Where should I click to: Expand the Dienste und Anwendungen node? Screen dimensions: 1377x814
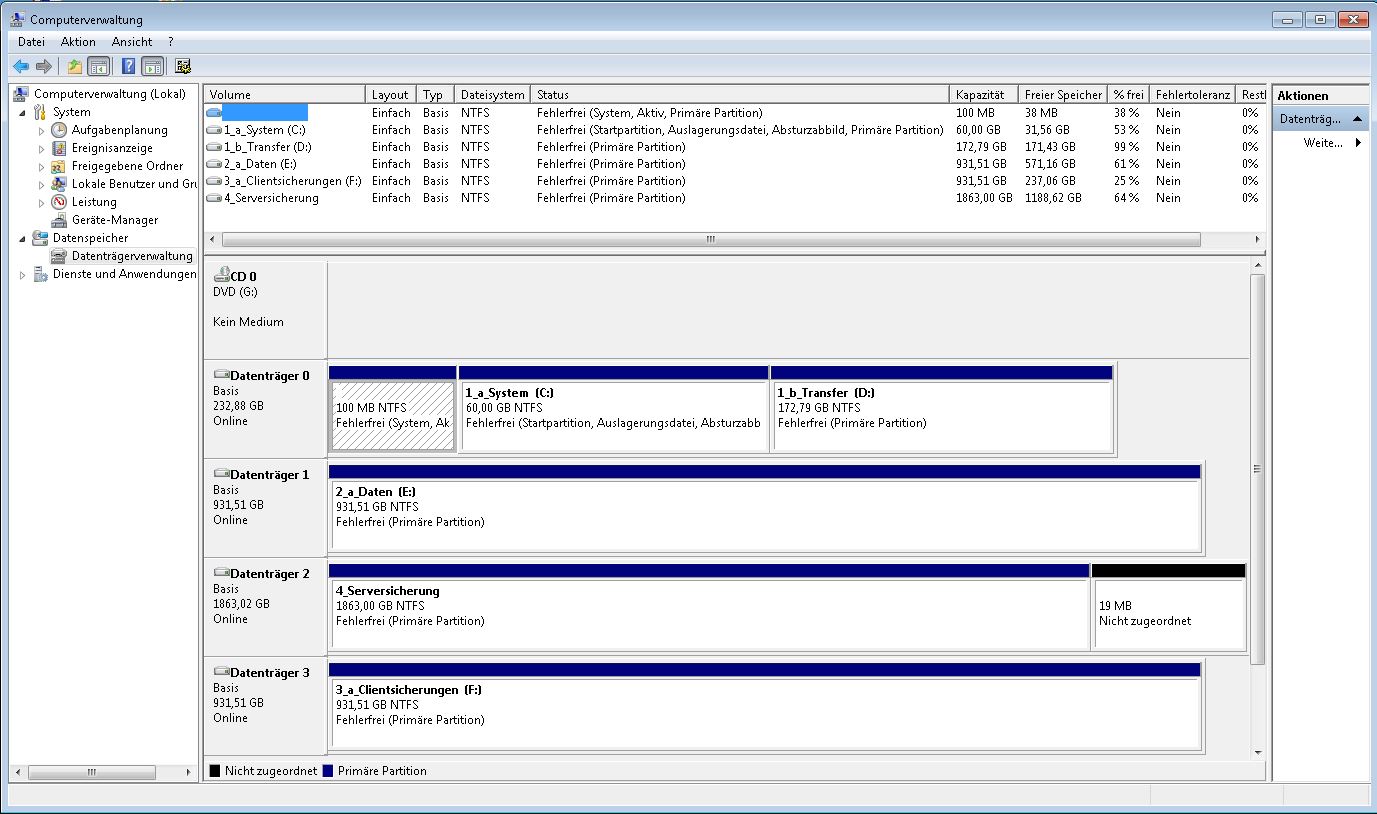coord(23,275)
